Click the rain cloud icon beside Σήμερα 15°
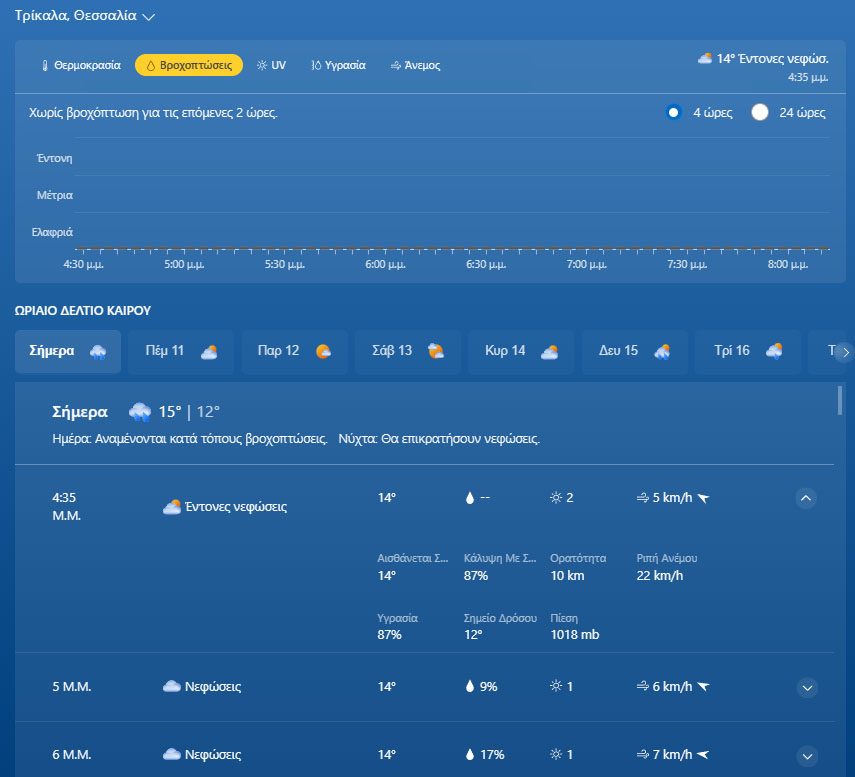This screenshot has height=777, width=855. [140, 411]
